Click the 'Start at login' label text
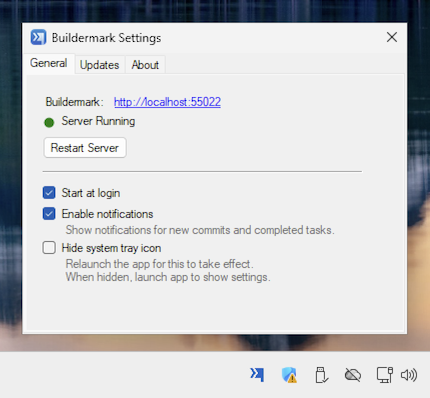 [x=91, y=193]
